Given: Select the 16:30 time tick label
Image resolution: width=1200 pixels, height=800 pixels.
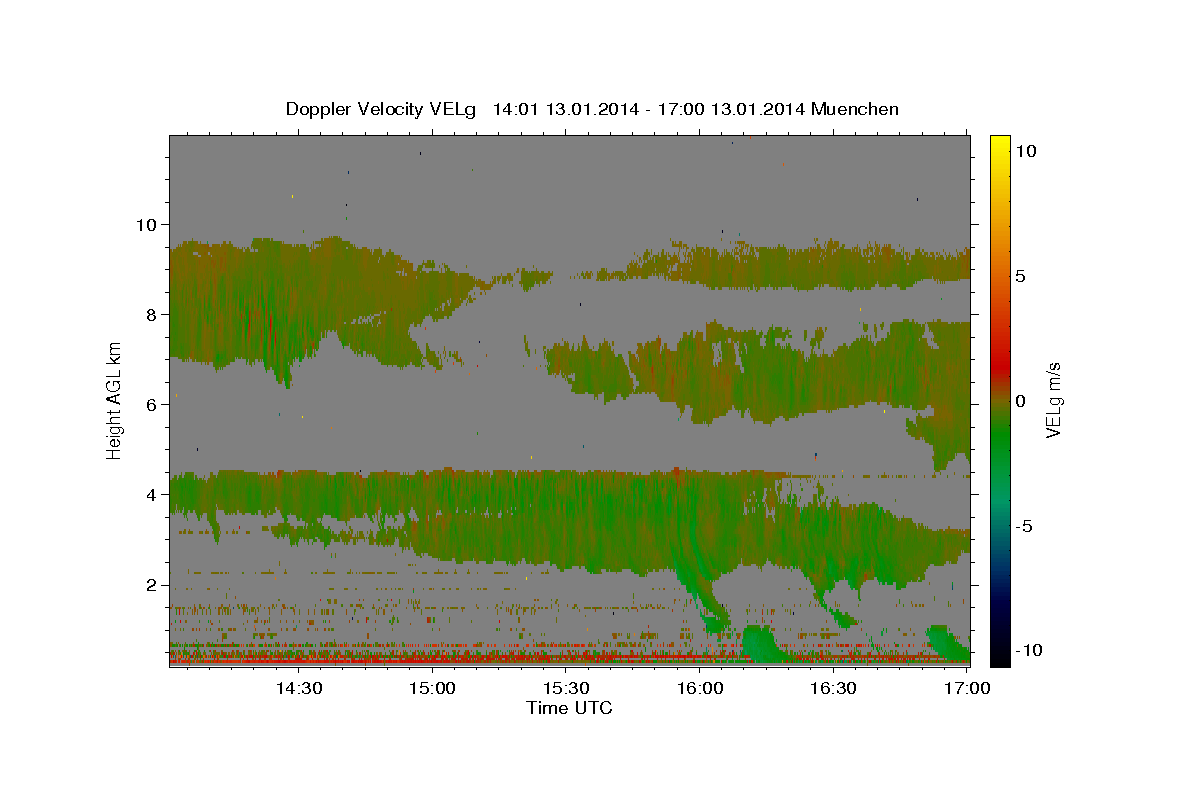Looking at the screenshot, I should tap(833, 688).
